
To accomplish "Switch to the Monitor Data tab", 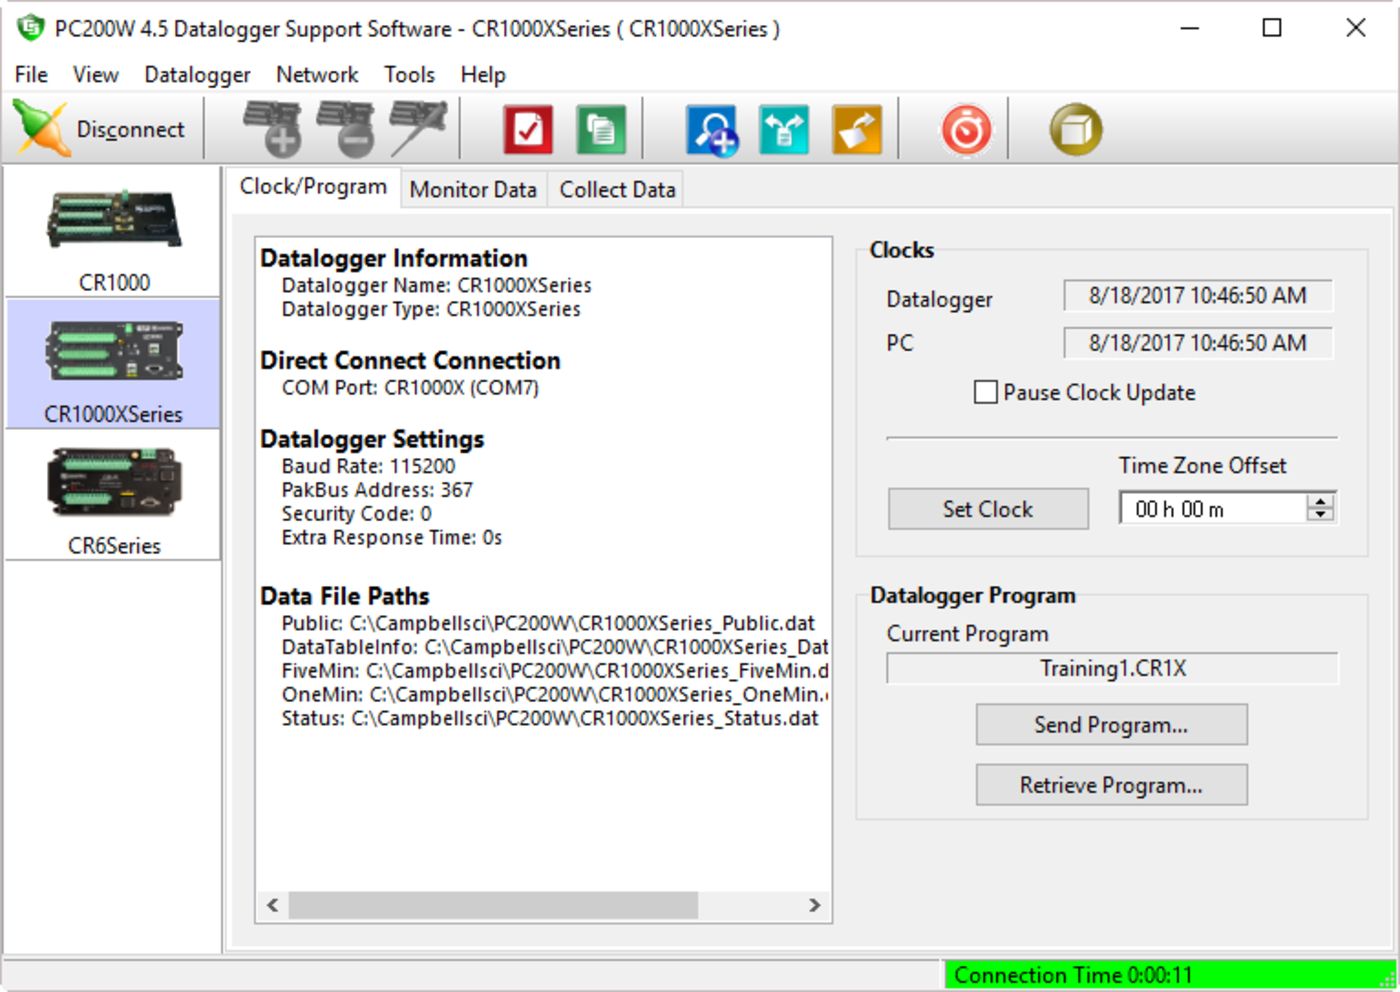I will 473,190.
